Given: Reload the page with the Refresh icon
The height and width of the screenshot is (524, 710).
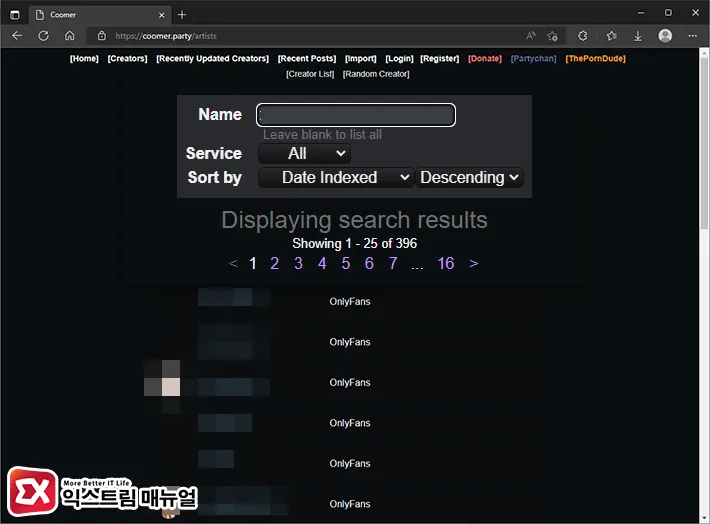Looking at the screenshot, I should click(43, 35).
